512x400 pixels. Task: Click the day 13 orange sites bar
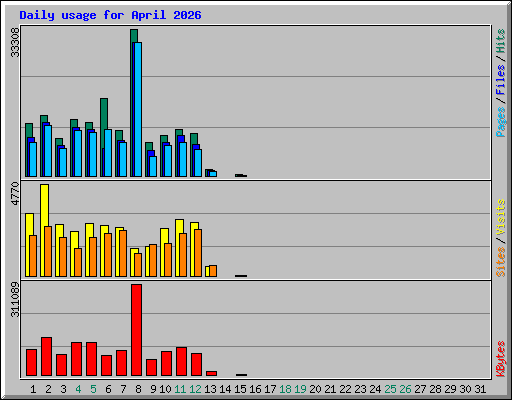point(213,271)
